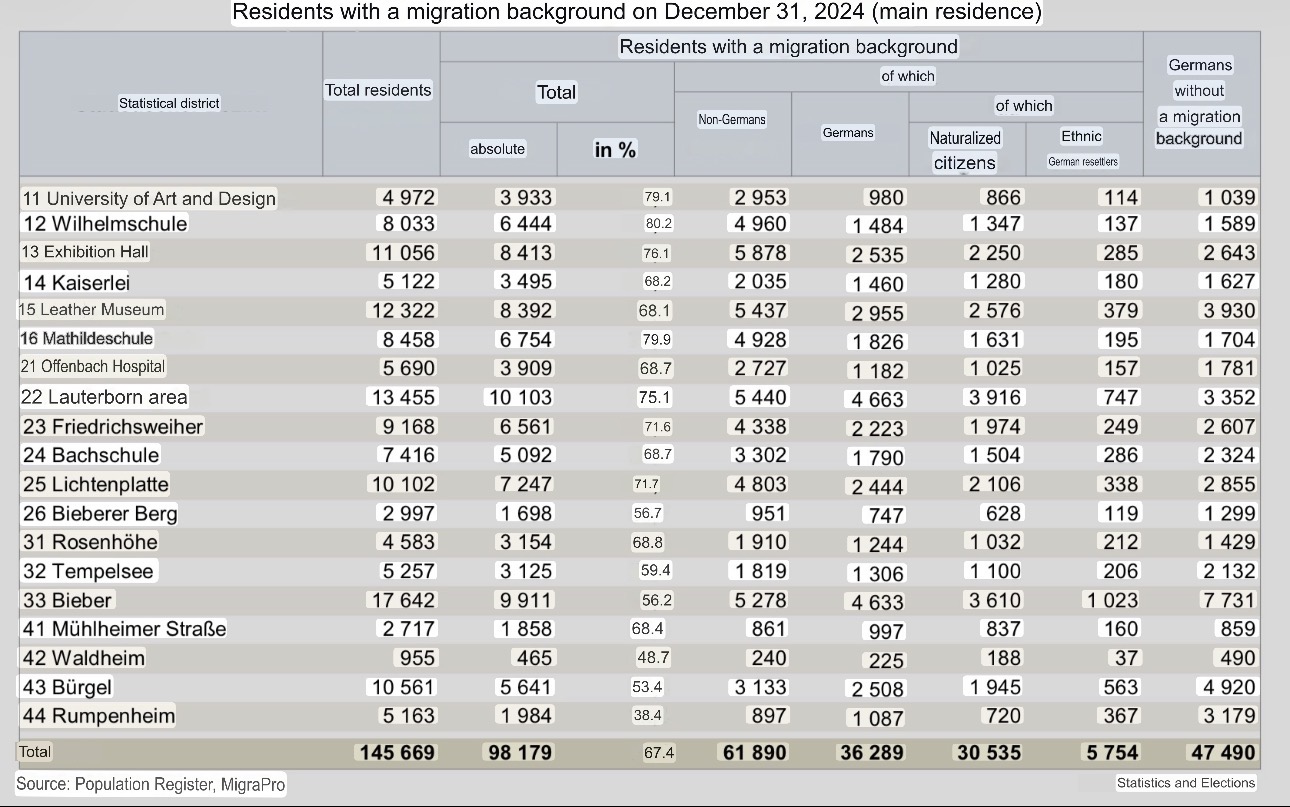Click the 'Total' label in the bottom summary row

click(x=35, y=751)
